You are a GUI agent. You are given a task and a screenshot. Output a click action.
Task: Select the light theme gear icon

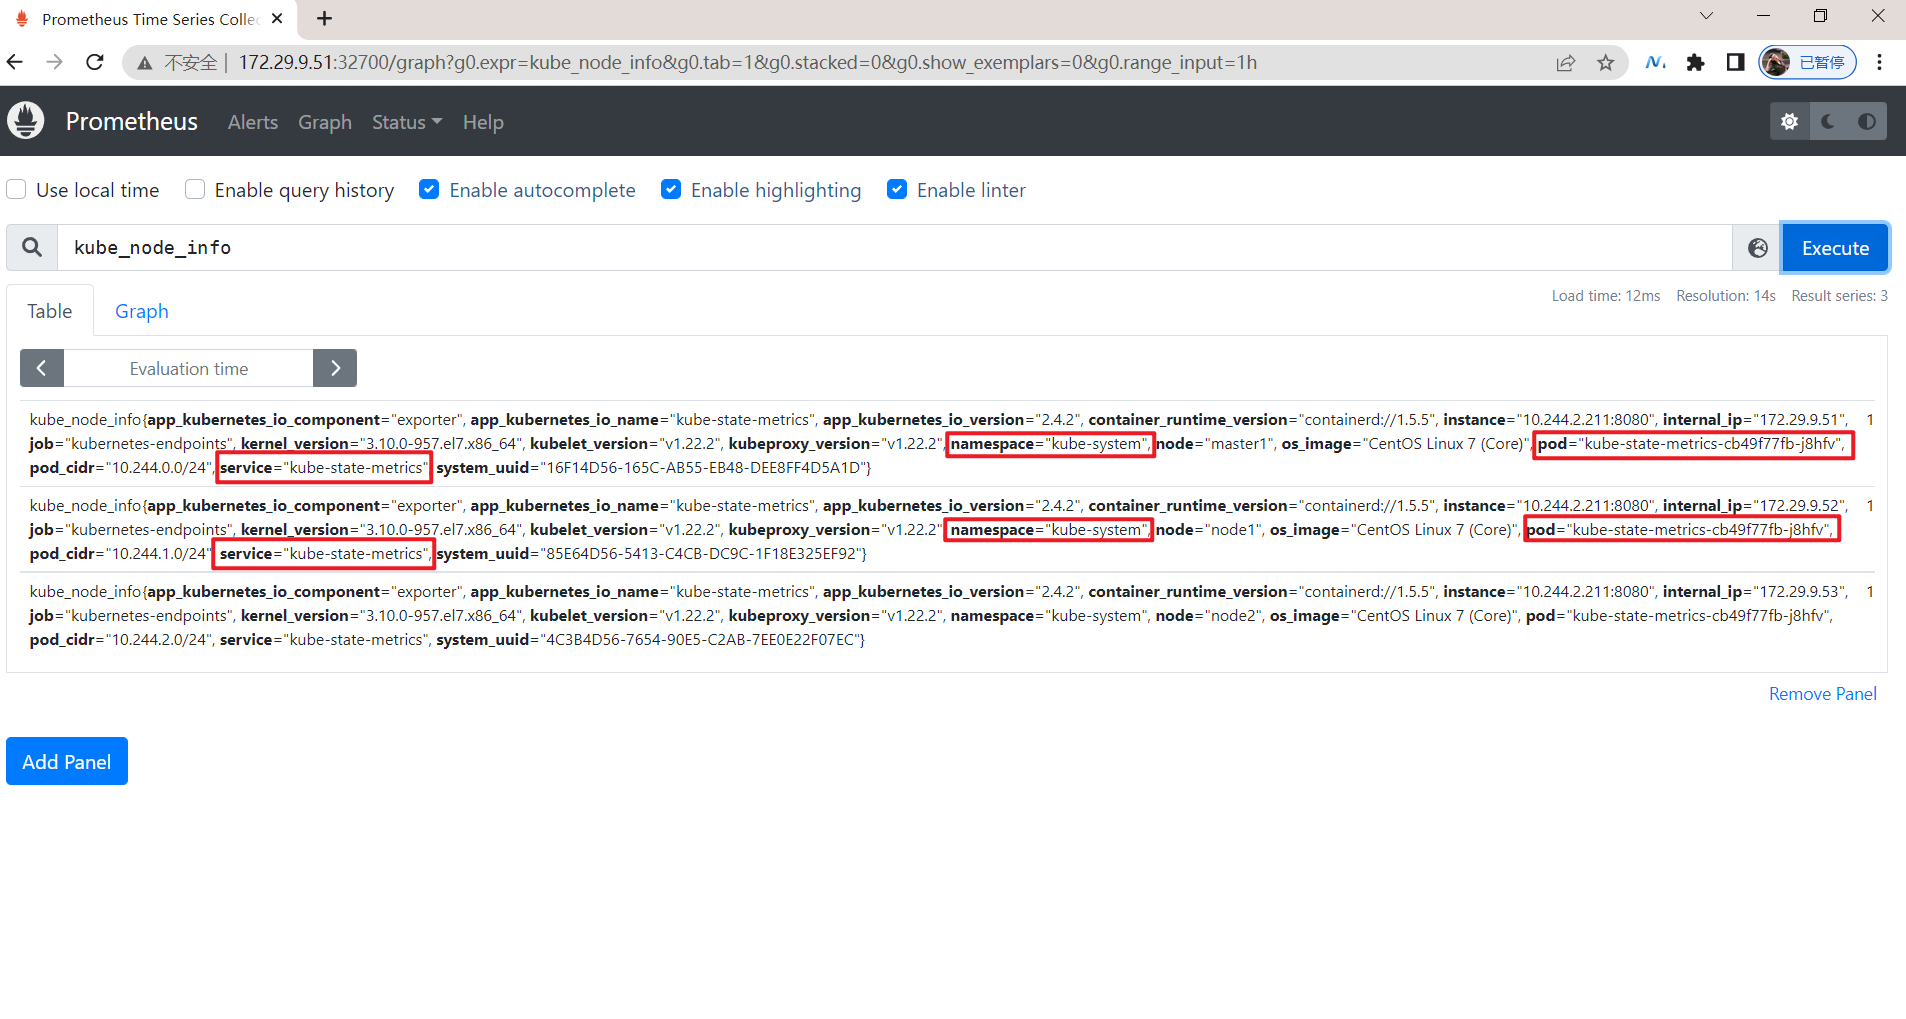pyautogui.click(x=1790, y=121)
